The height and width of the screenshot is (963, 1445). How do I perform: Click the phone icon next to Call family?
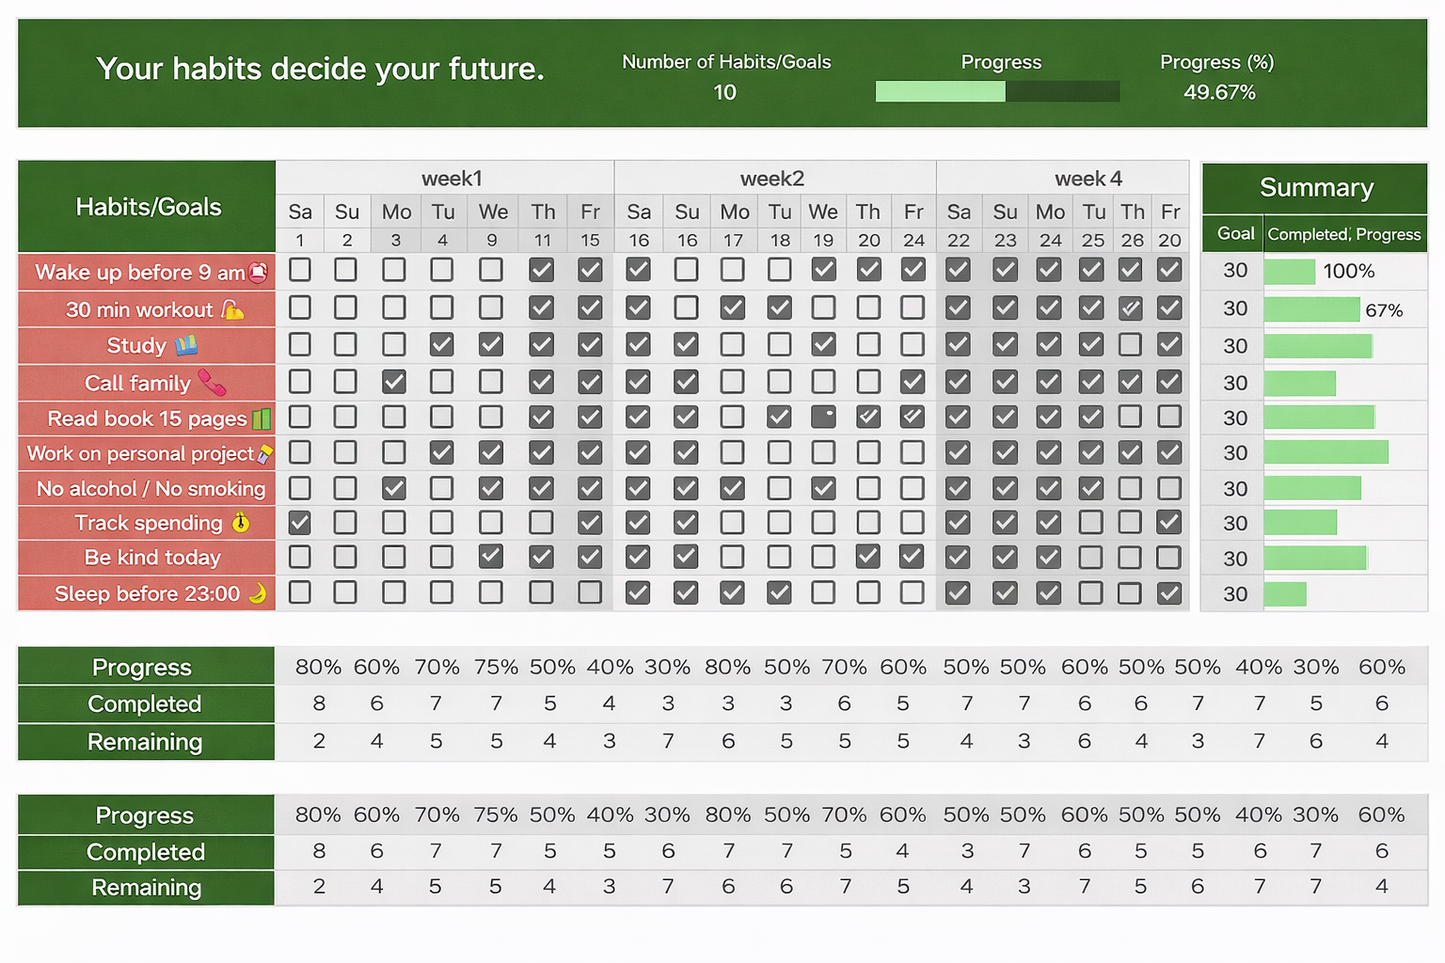[211, 383]
